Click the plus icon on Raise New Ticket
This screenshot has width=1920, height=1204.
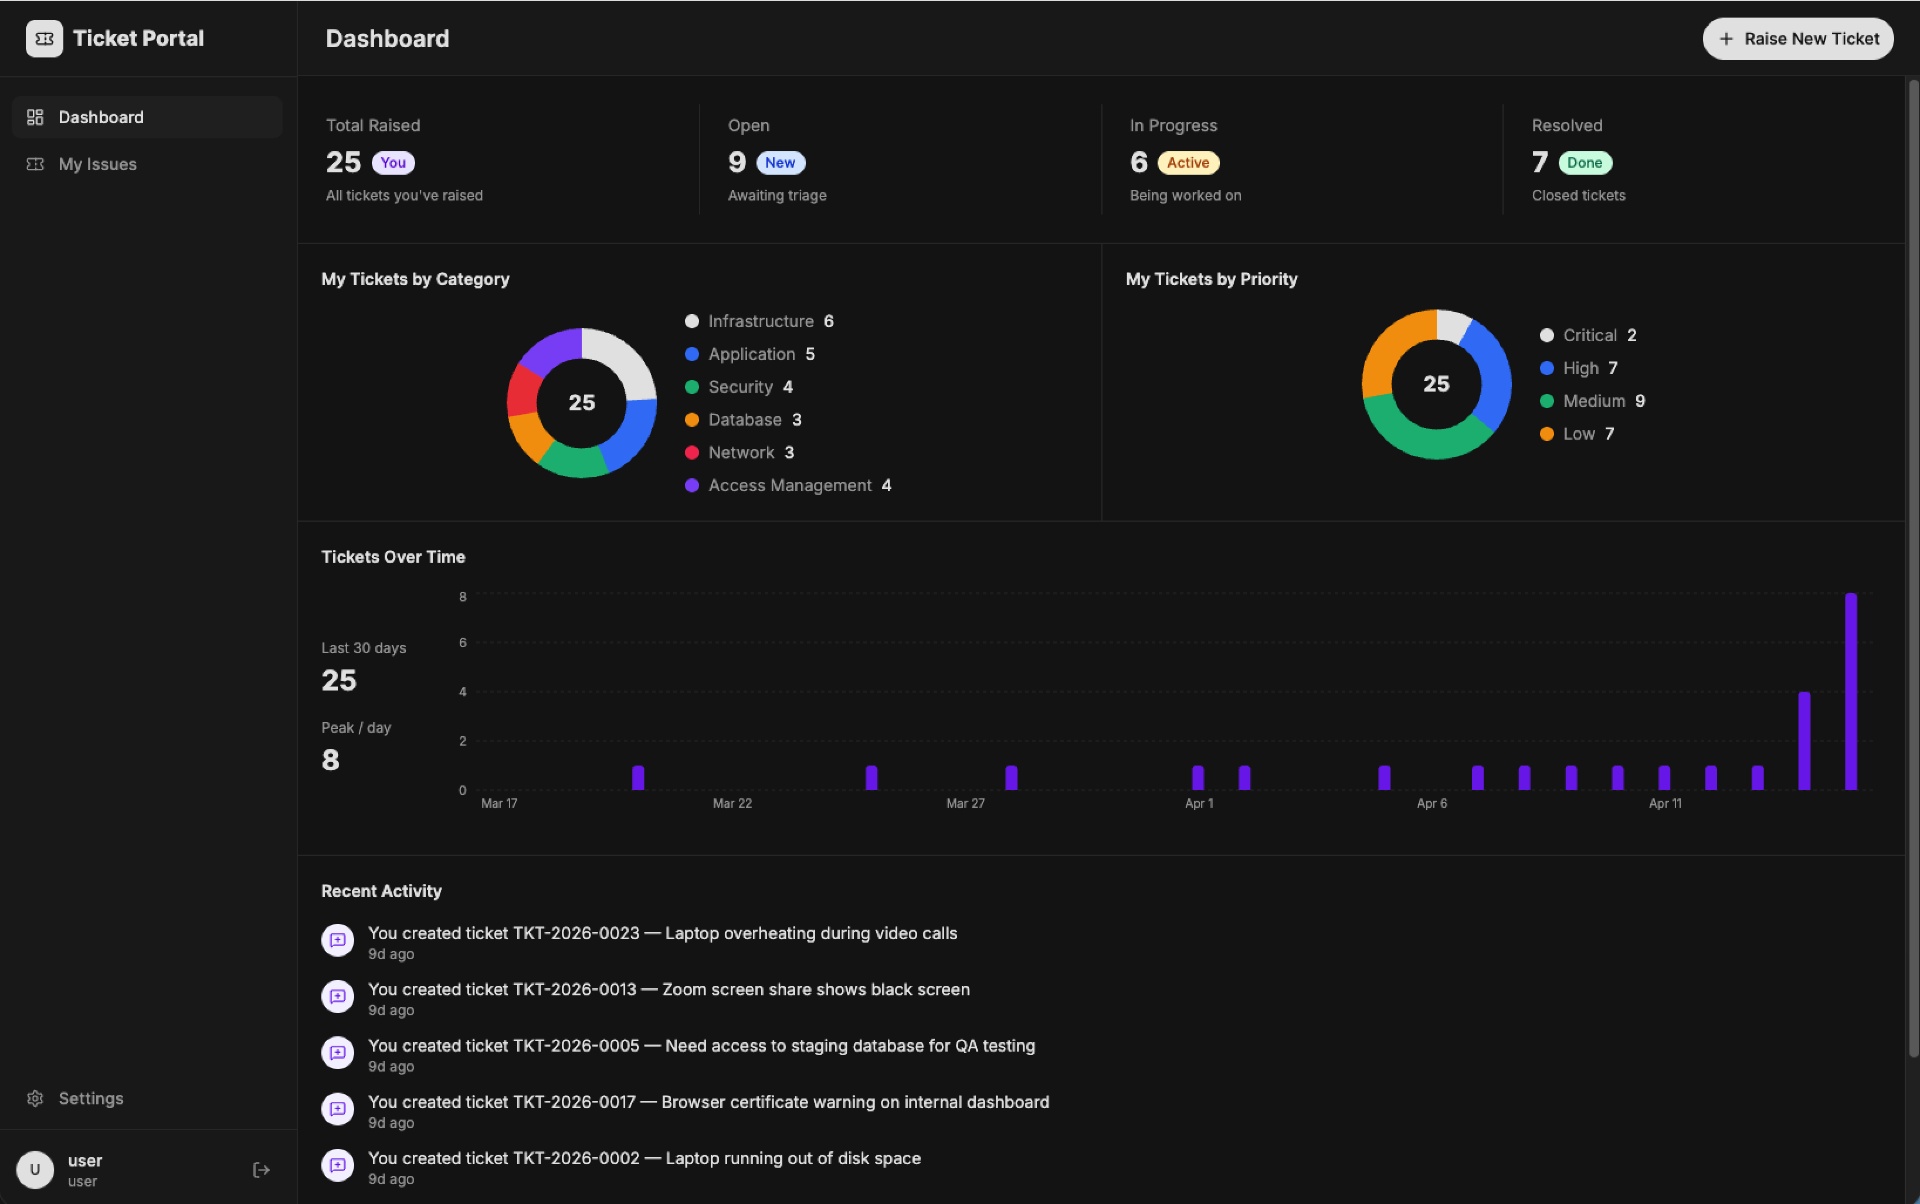pyautogui.click(x=1726, y=39)
